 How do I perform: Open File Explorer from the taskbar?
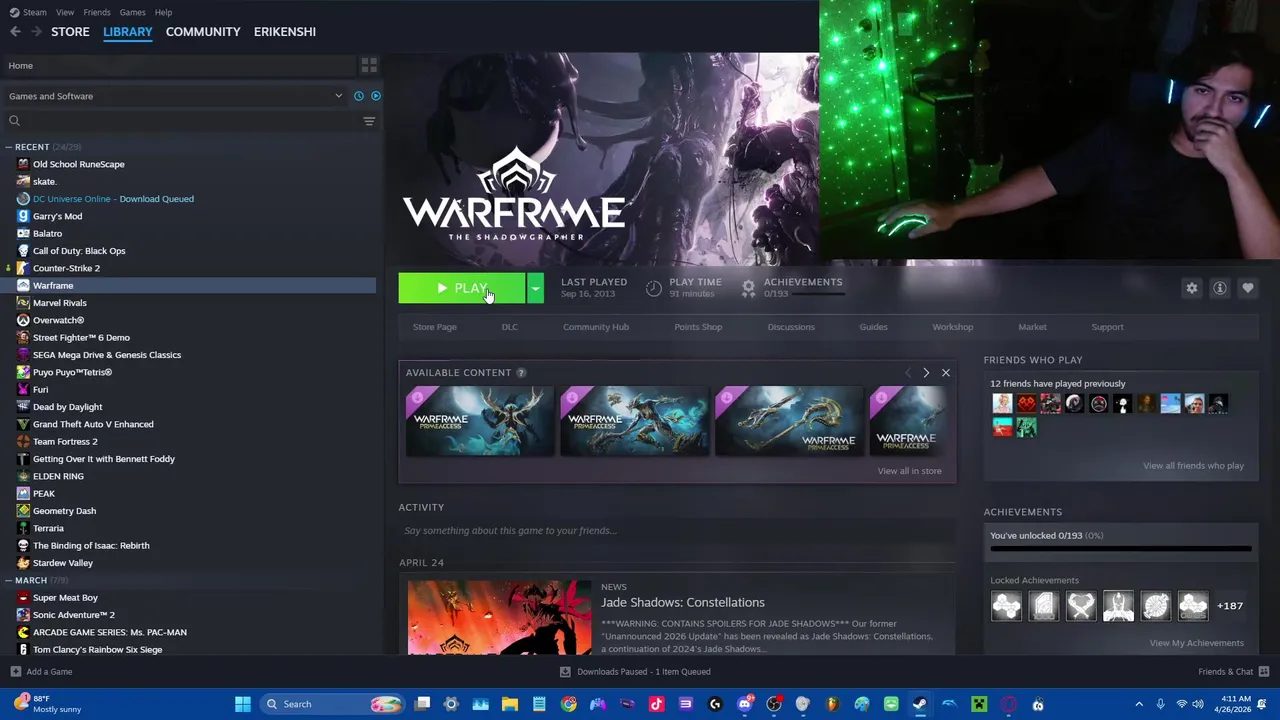[510, 704]
